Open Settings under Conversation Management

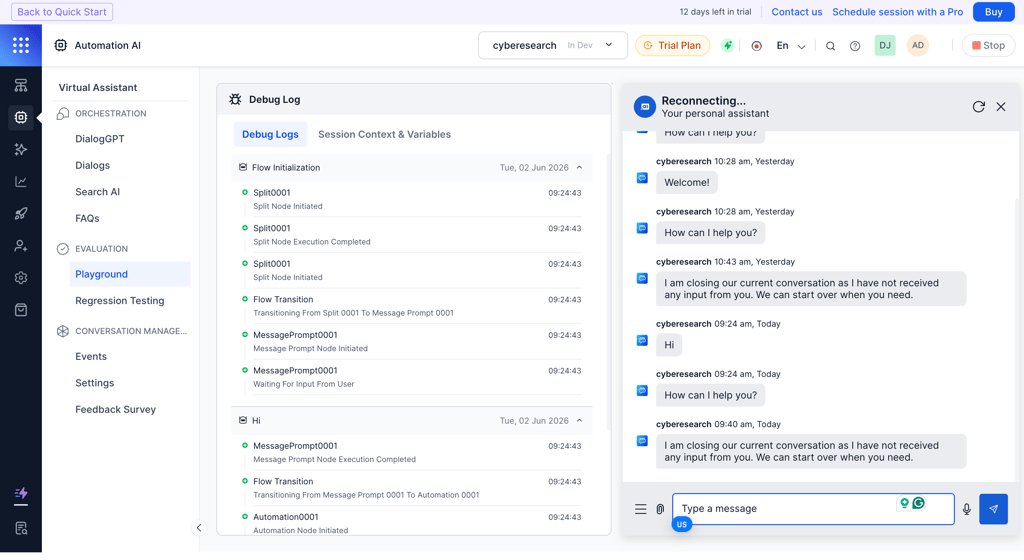click(95, 383)
